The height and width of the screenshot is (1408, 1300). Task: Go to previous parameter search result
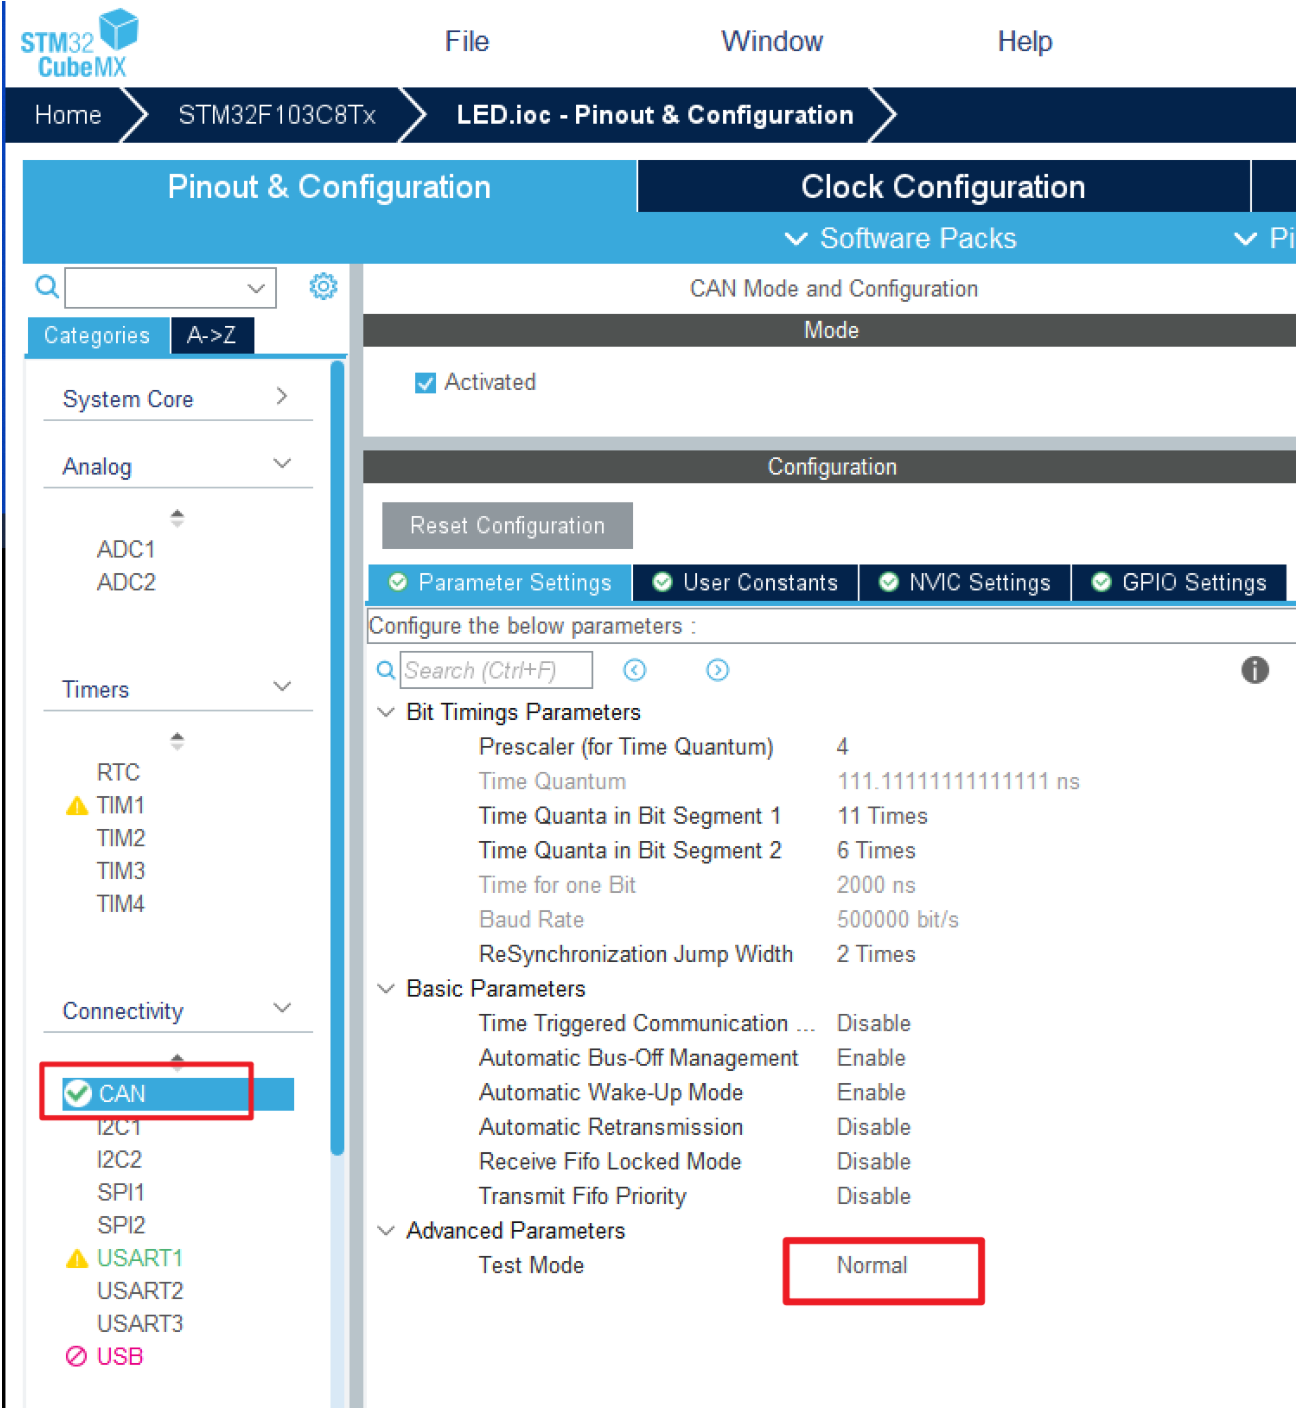[x=634, y=670]
